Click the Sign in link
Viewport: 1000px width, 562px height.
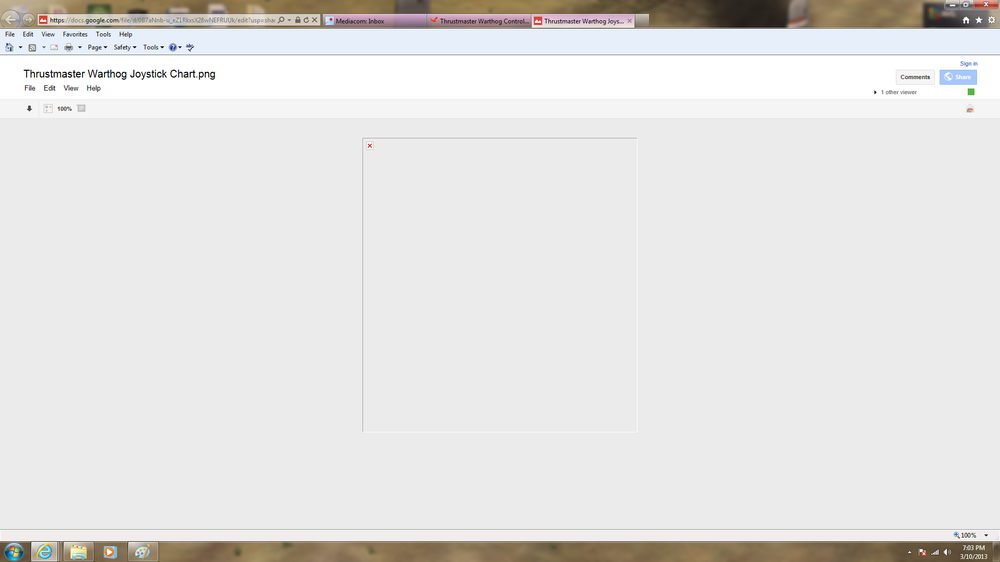point(968,64)
